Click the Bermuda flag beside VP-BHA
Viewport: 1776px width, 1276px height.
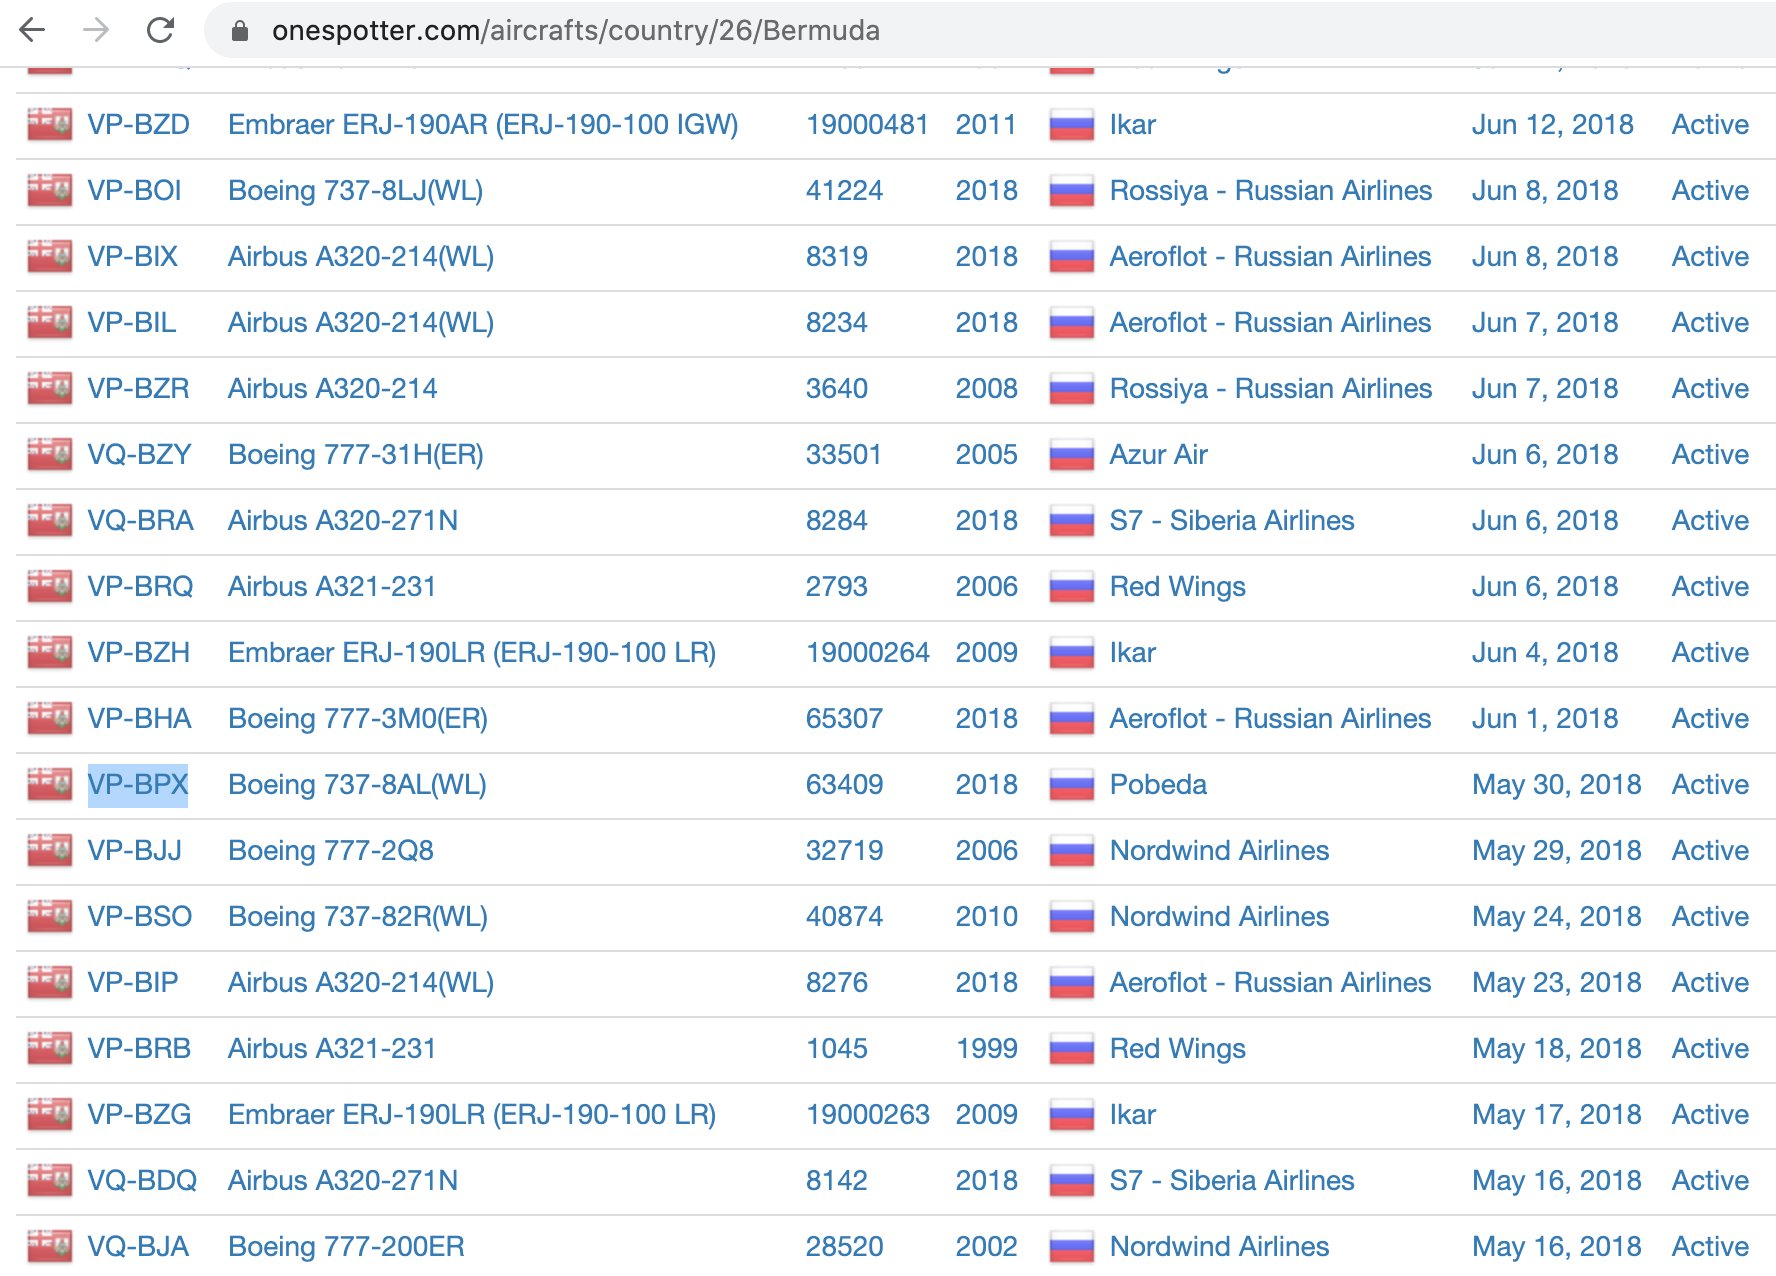49,719
